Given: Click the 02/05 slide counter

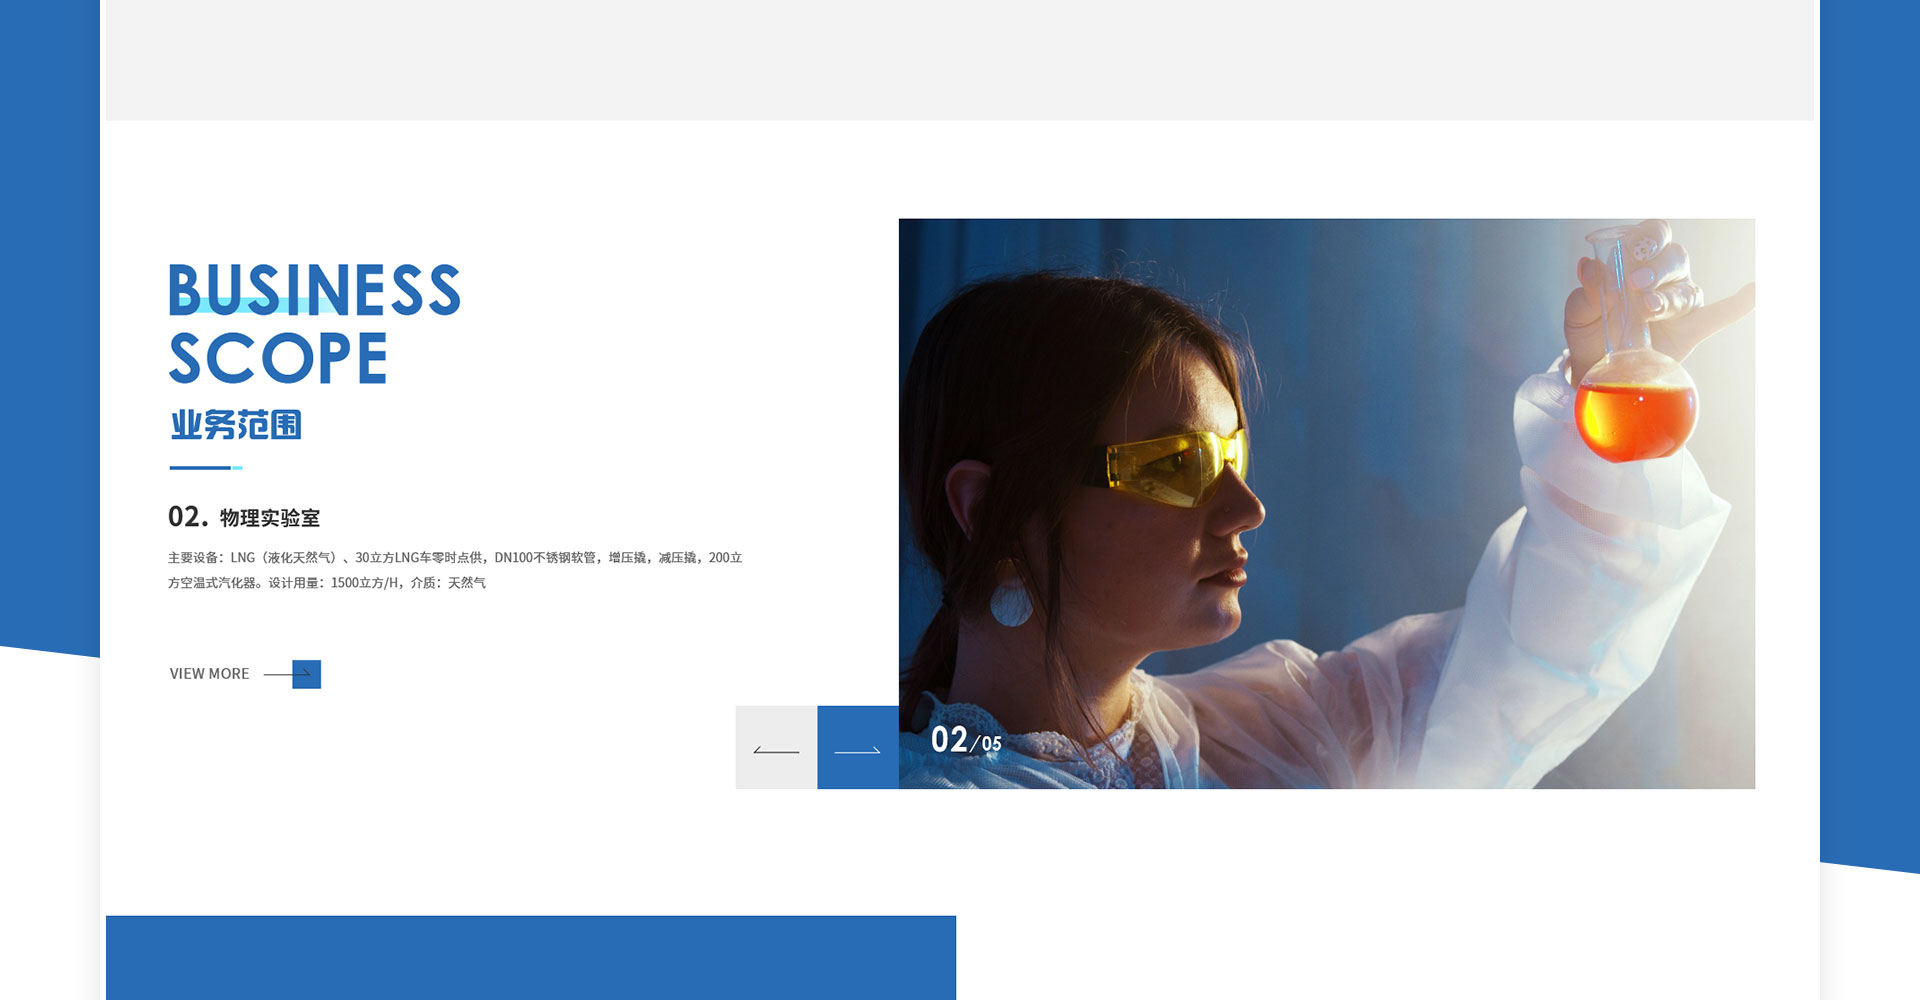Looking at the screenshot, I should point(965,740).
